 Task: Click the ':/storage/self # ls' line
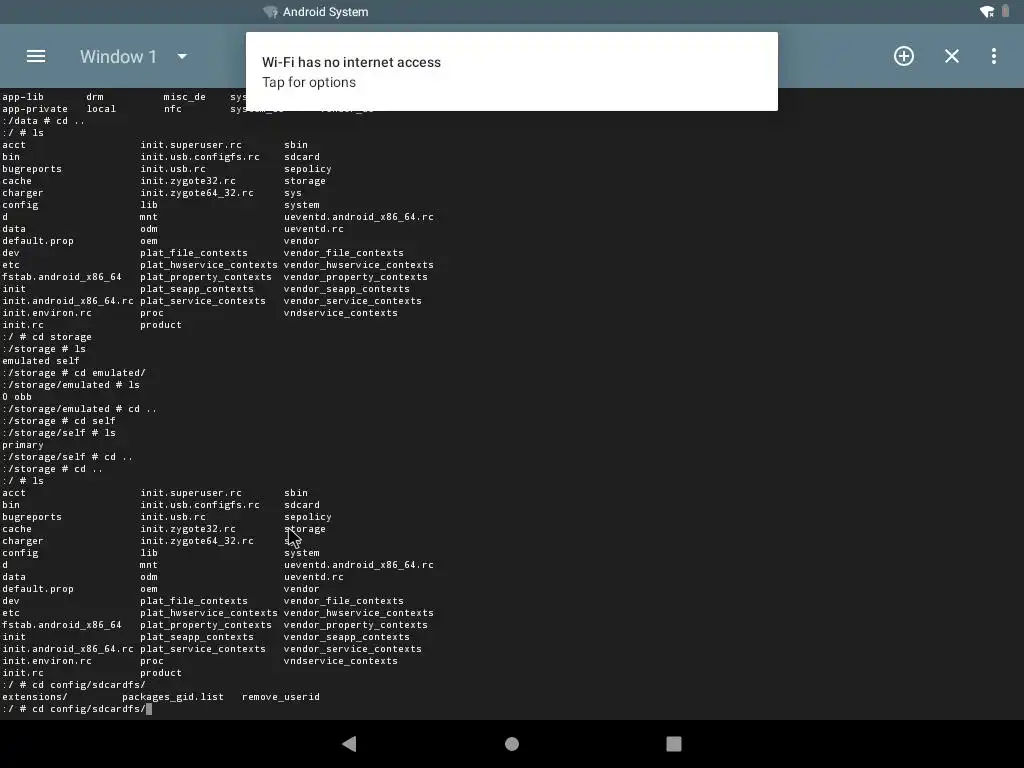click(x=59, y=433)
